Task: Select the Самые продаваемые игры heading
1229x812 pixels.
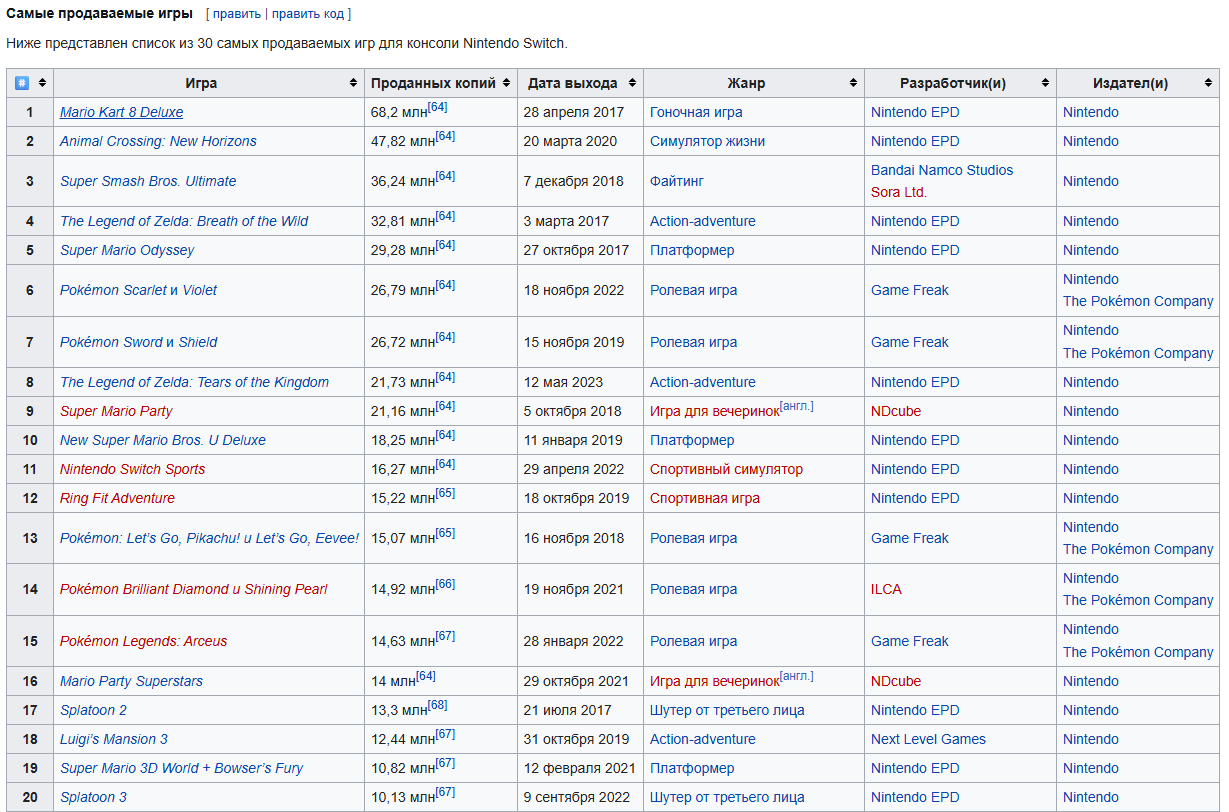Action: (x=100, y=14)
